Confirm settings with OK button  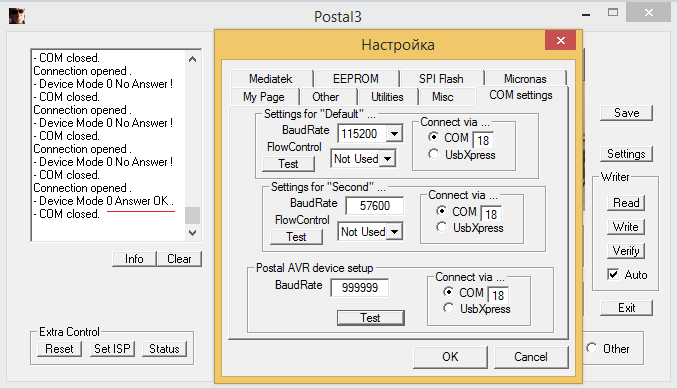pyautogui.click(x=450, y=357)
